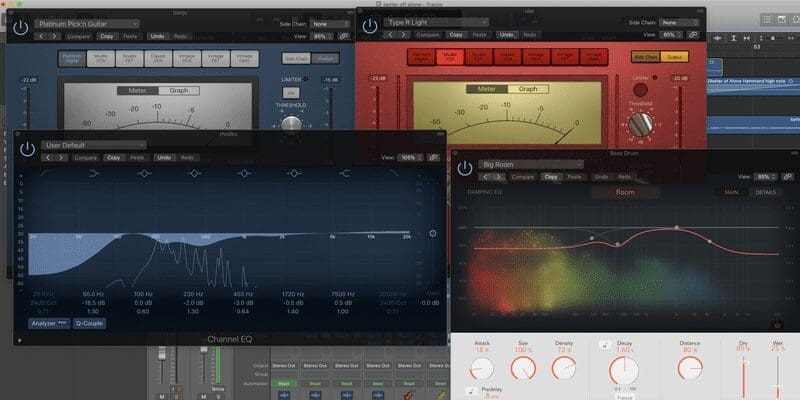Image resolution: width=800 pixels, height=400 pixels.
Task: Click Undo in the uke compressor header
Action: tap(506, 35)
